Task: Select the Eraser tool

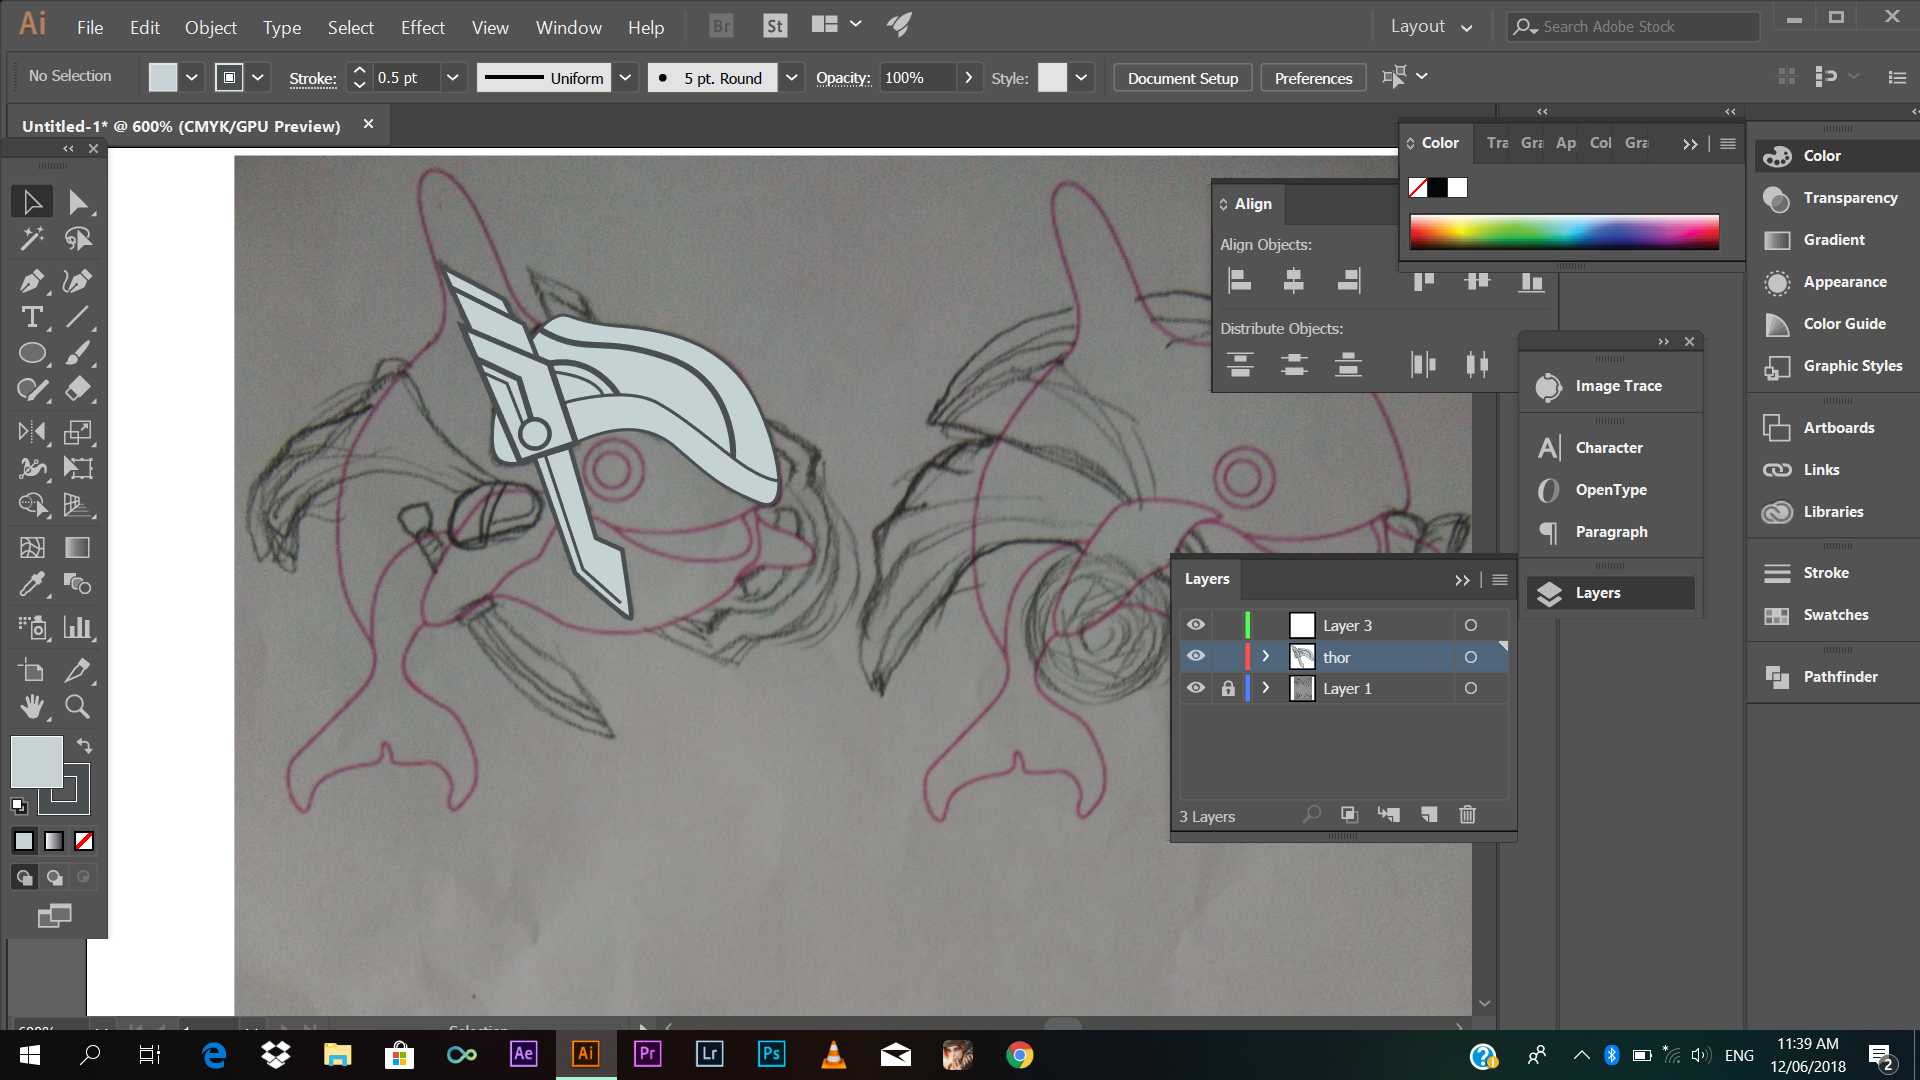Action: 78,389
